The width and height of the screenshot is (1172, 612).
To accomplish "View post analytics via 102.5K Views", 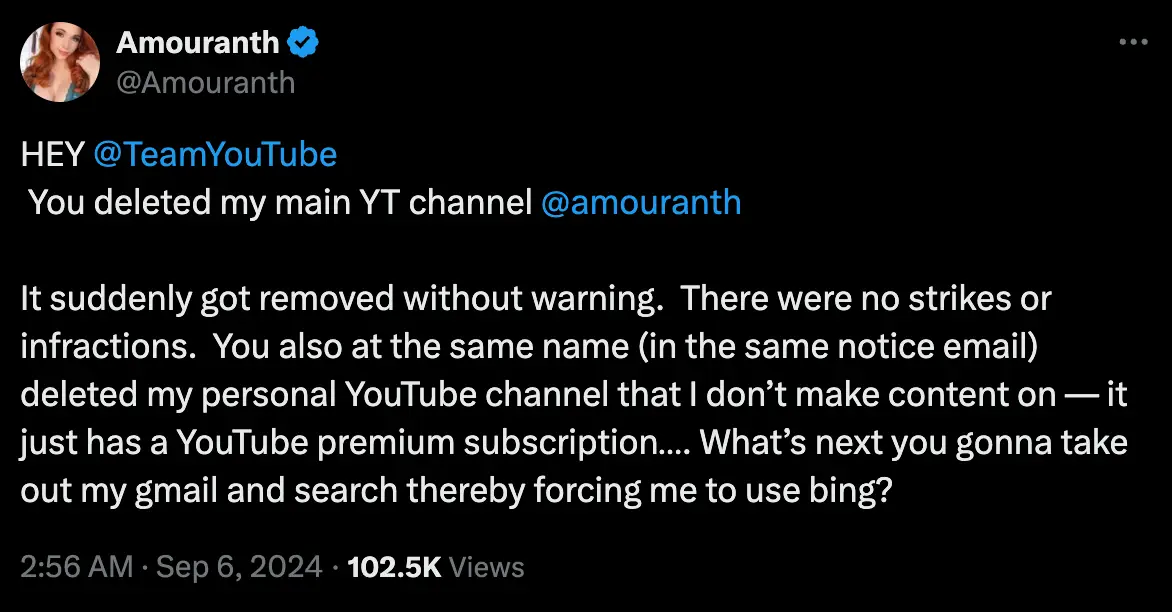I will point(436,566).
